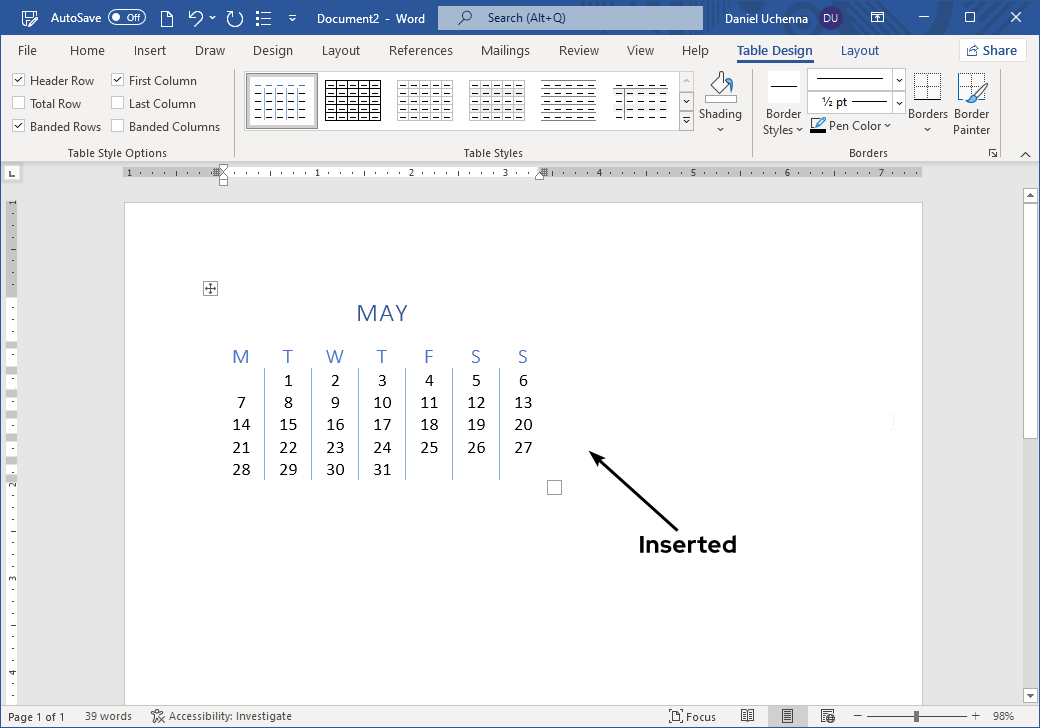Uncheck the Header Row option
This screenshot has width=1040, height=728.
(18, 80)
